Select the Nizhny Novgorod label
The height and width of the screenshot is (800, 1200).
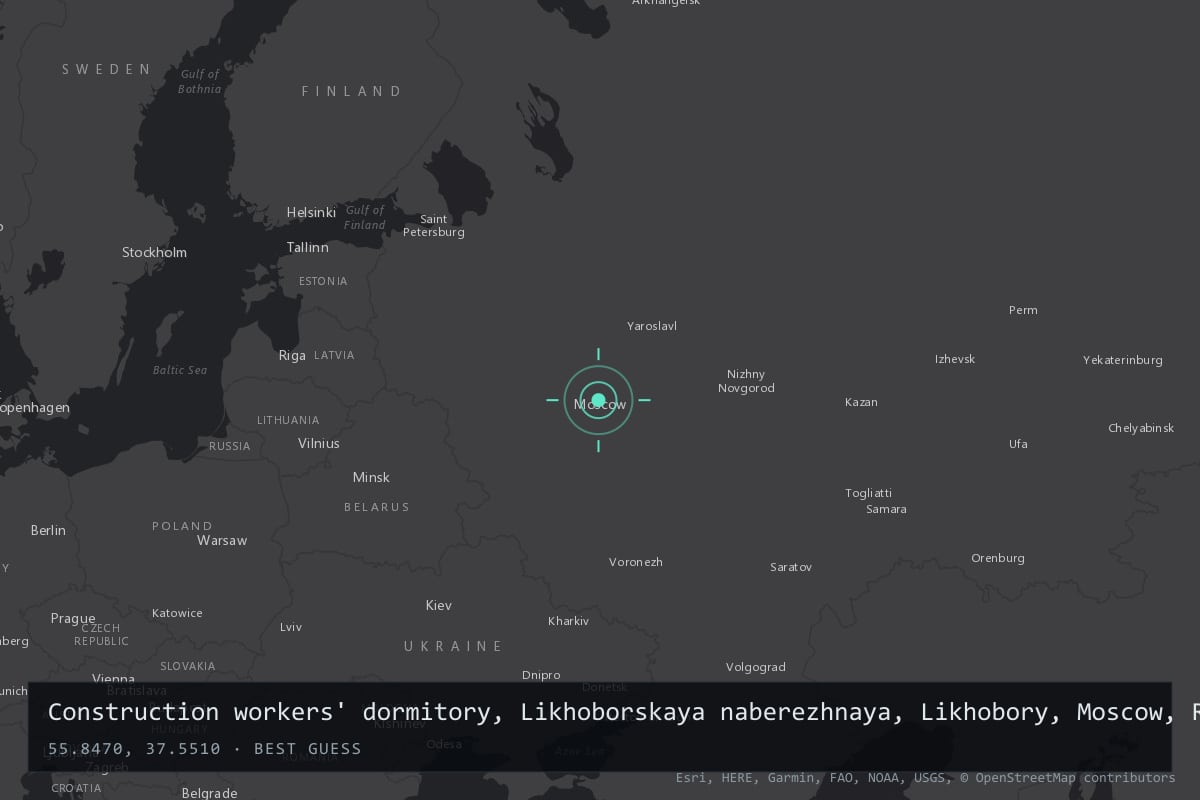tap(746, 381)
